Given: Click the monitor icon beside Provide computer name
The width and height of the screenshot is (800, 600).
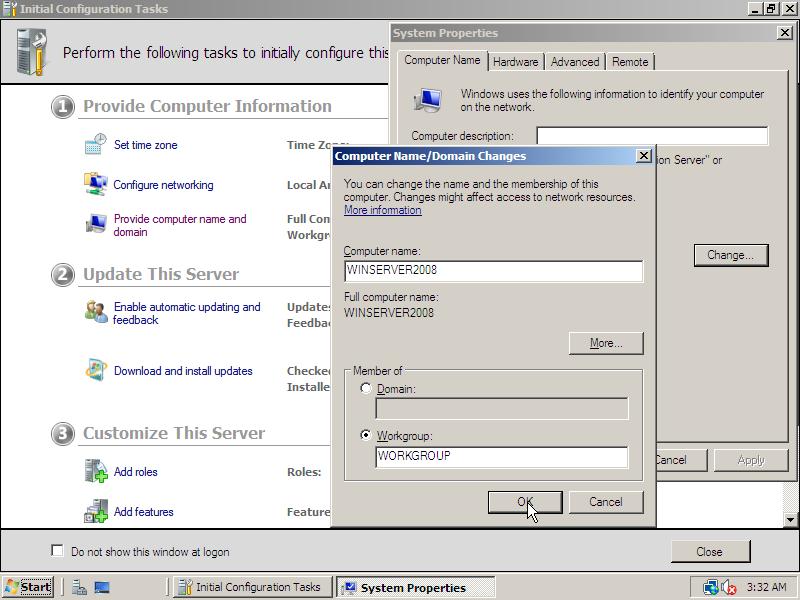Looking at the screenshot, I should [x=95, y=223].
